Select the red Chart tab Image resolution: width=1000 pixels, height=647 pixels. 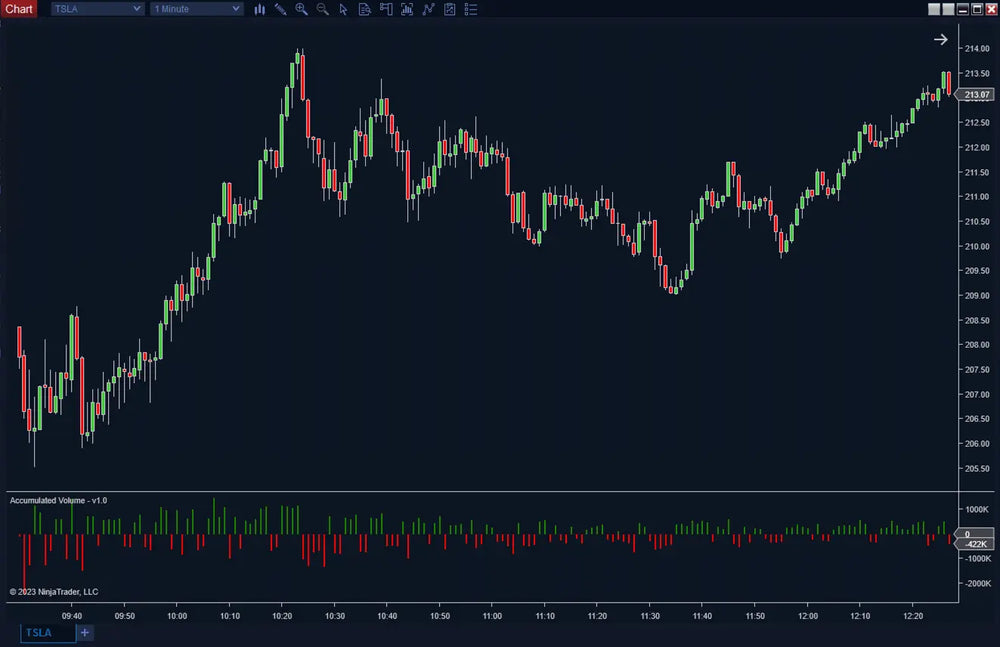tap(18, 8)
